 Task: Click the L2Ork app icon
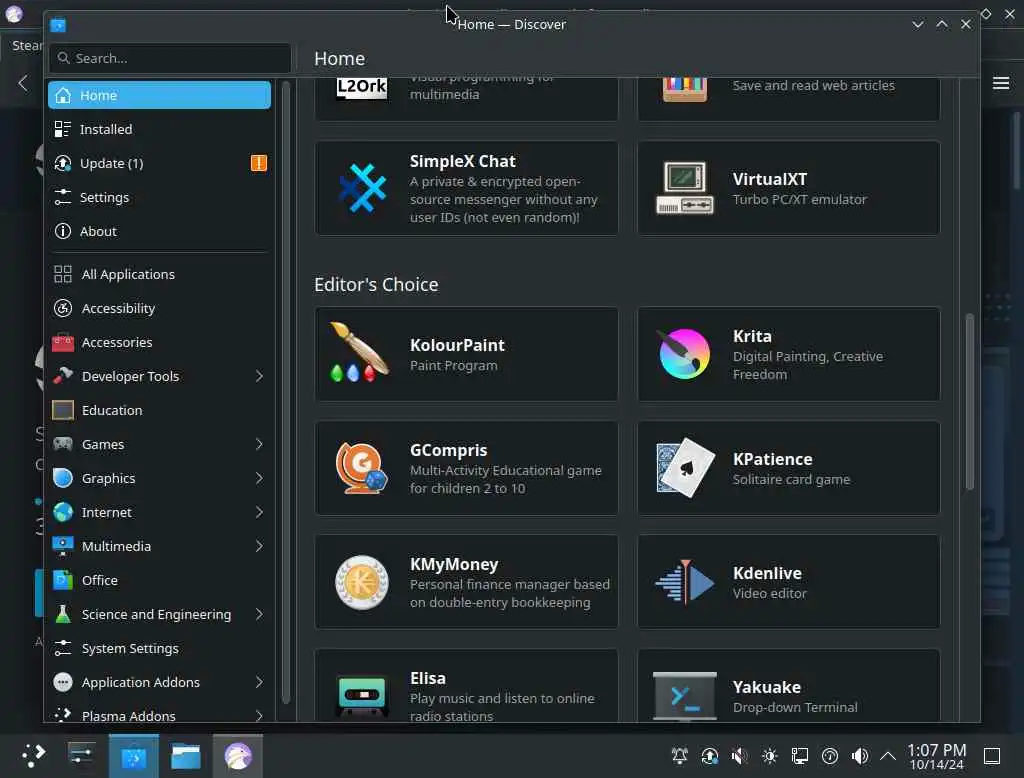click(361, 89)
